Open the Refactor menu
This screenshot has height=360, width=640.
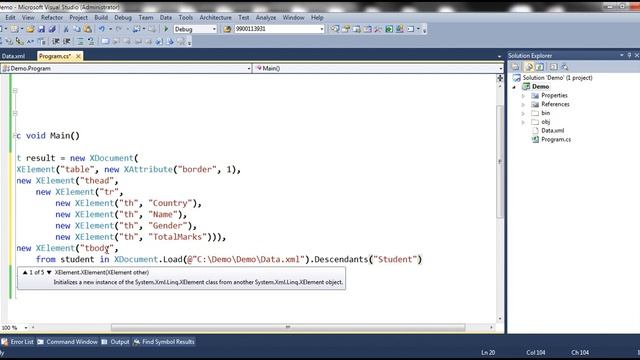52,18
